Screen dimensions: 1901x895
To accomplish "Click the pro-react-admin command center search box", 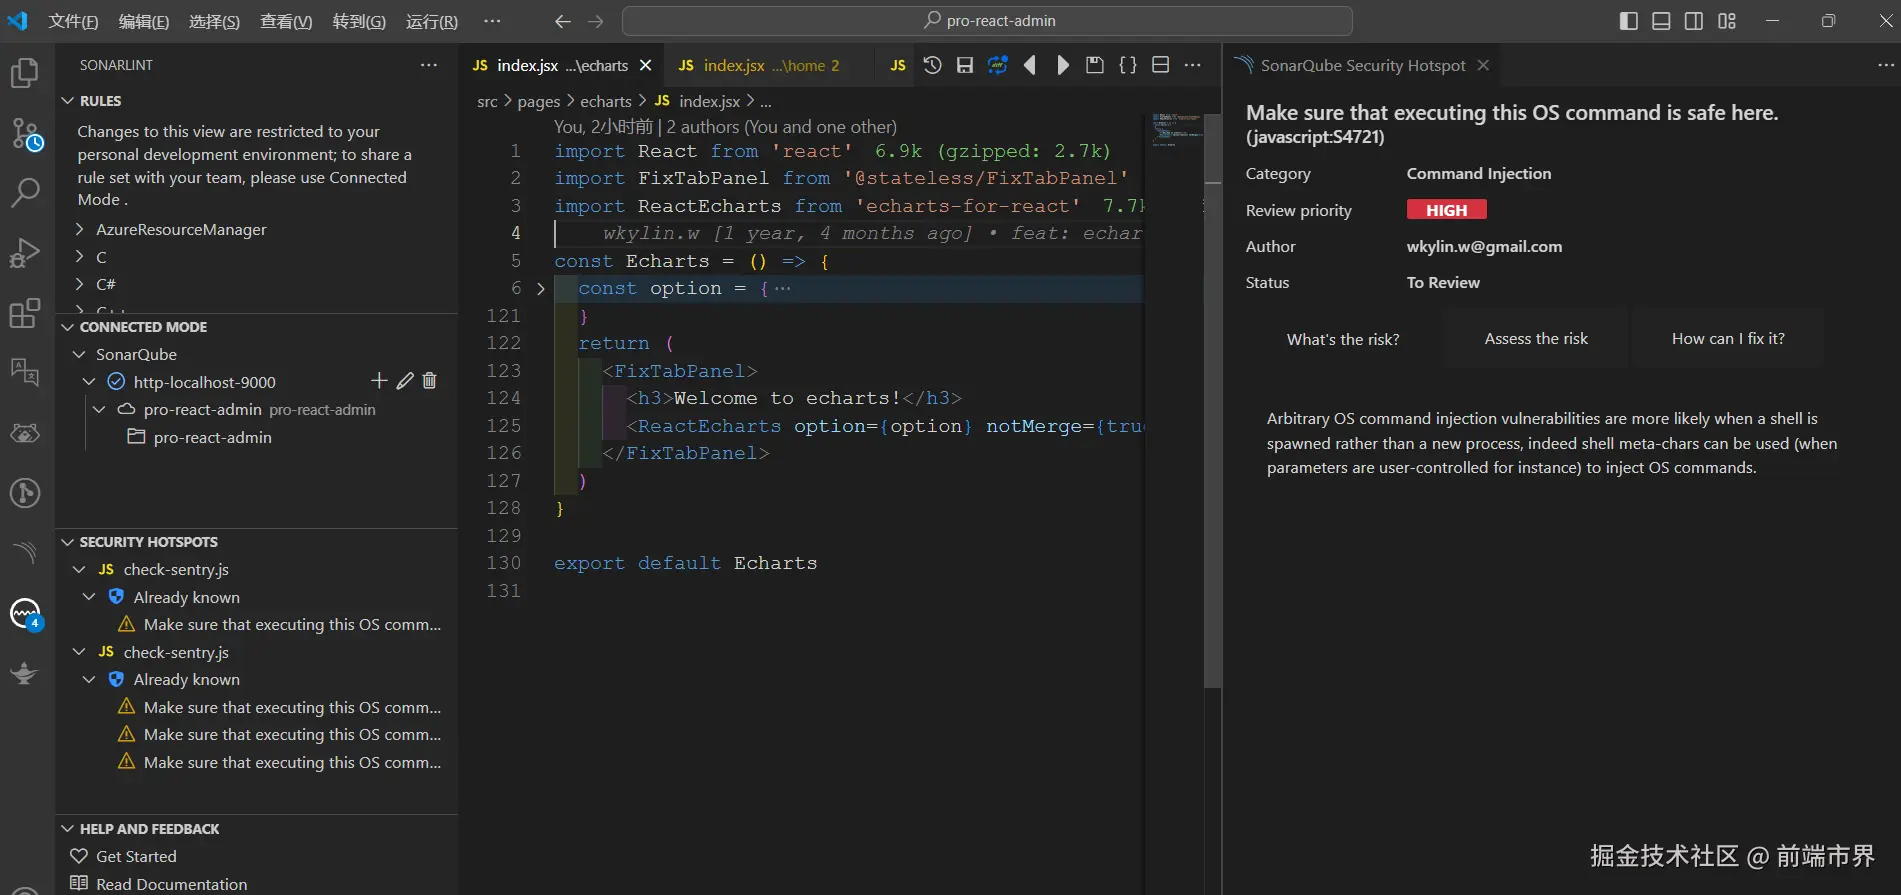I will click(987, 21).
